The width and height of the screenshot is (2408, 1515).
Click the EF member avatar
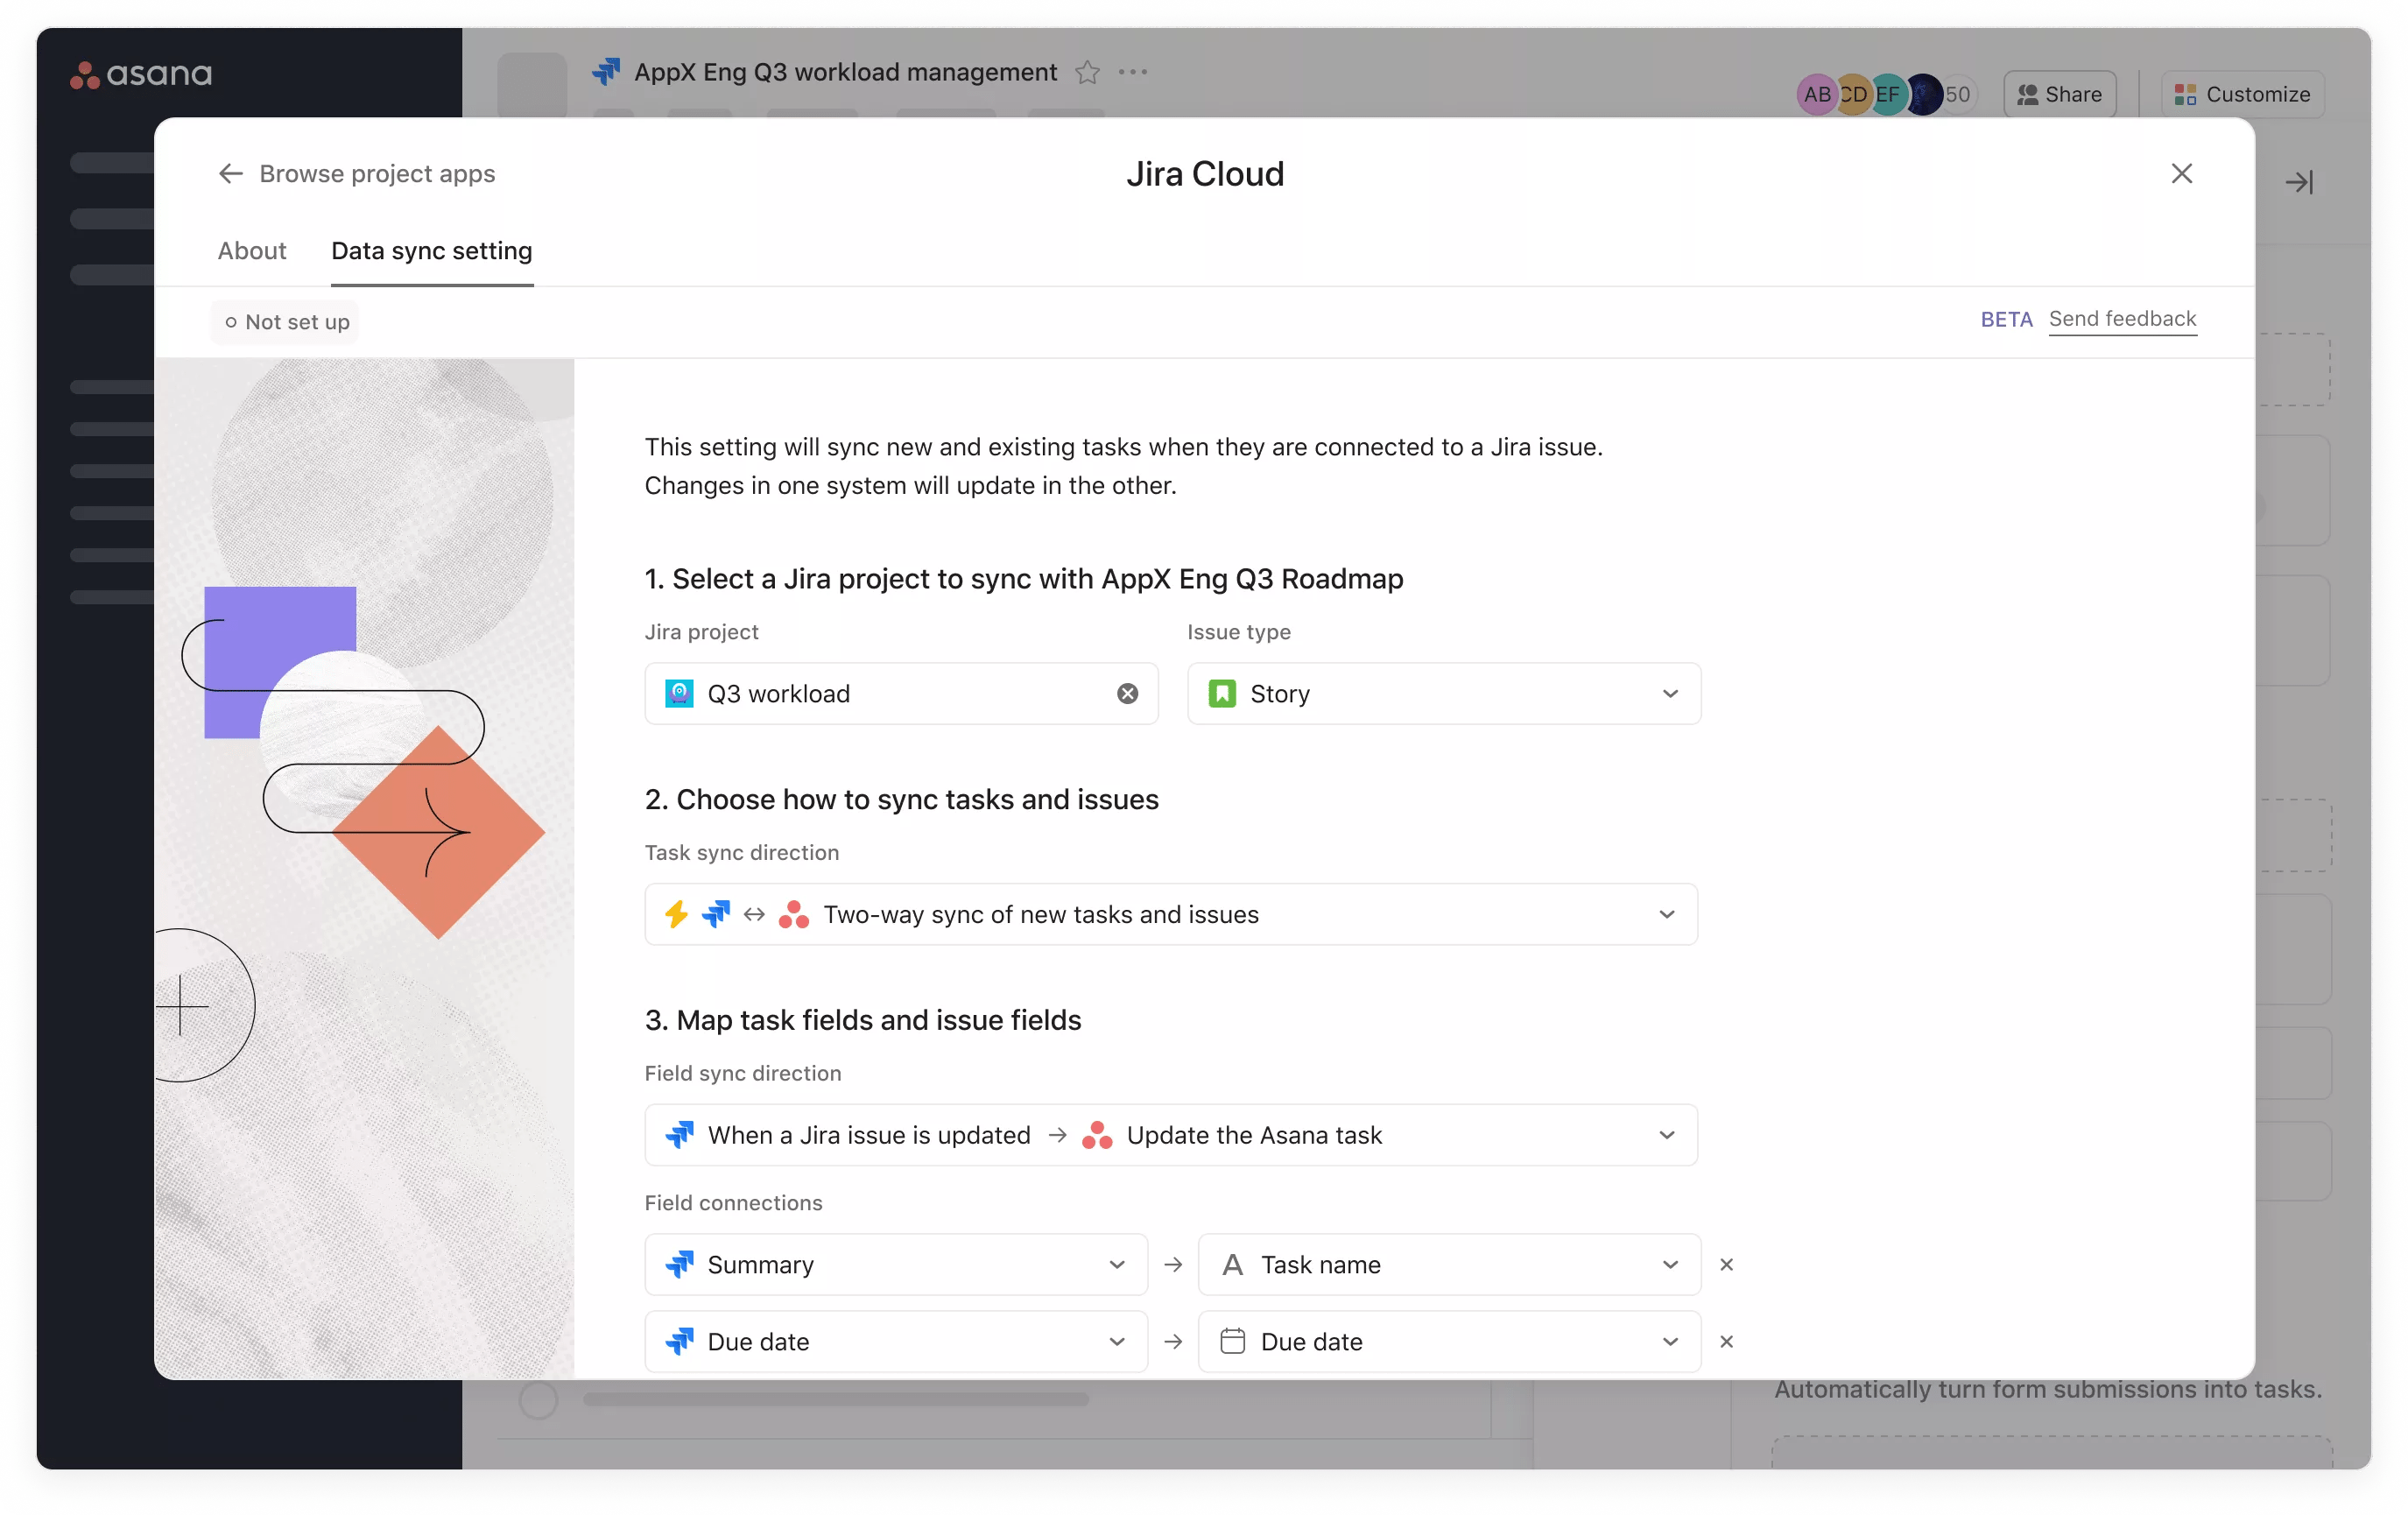point(1887,94)
